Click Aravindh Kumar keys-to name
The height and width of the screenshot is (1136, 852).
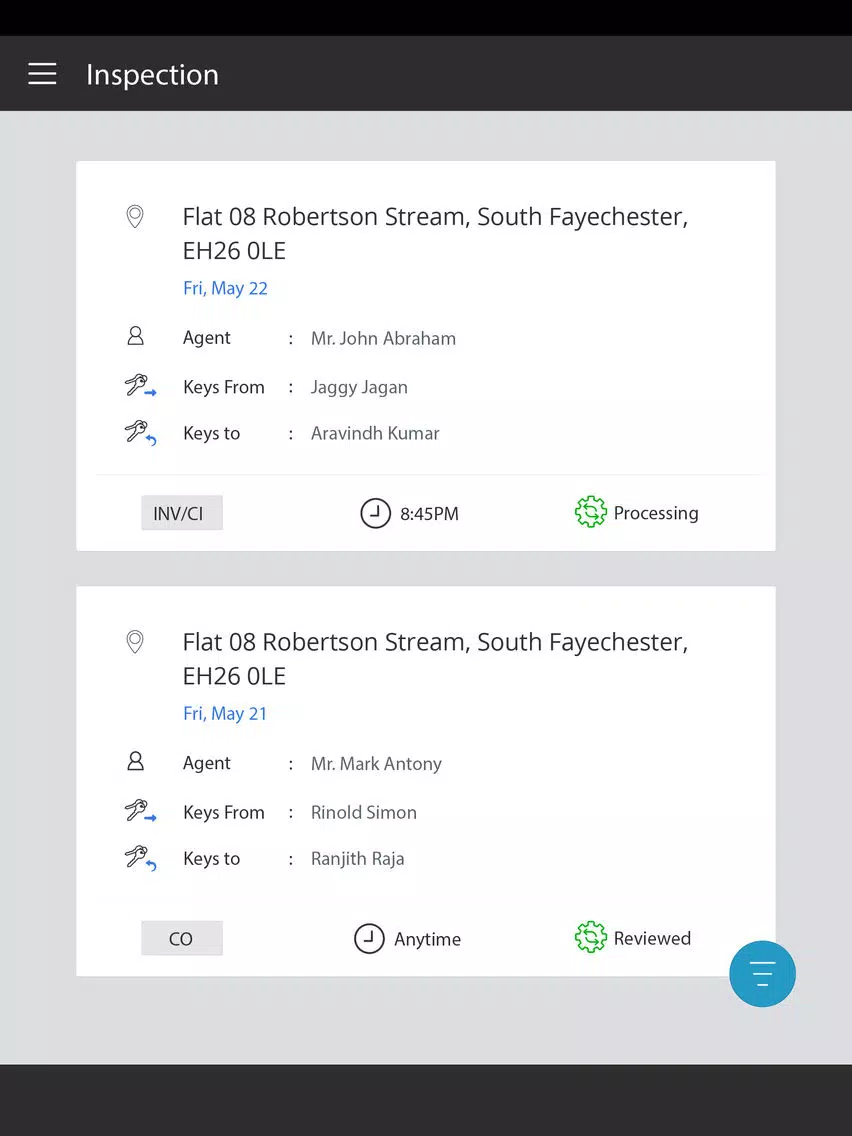(375, 433)
